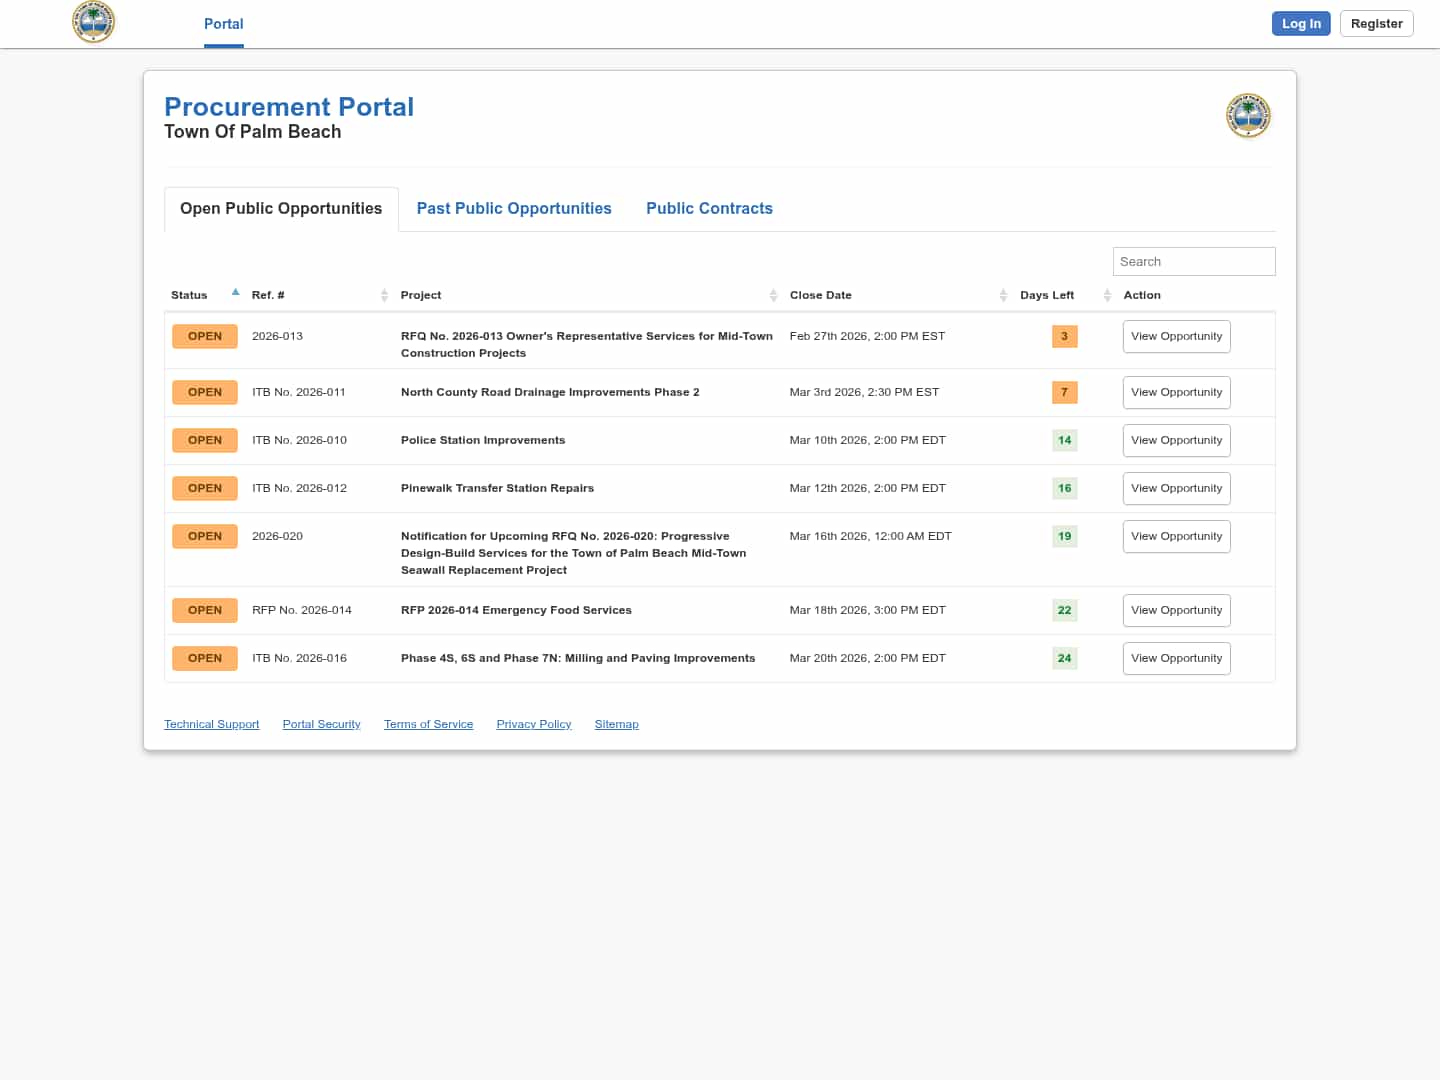View Opportunity for Police Station Improvements
Screen dimensions: 1440x1080
(1176, 441)
